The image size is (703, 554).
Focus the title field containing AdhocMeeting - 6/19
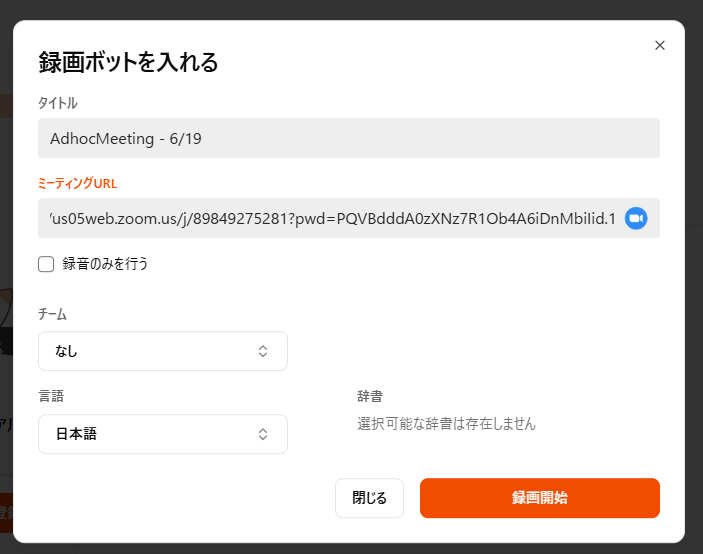point(348,138)
